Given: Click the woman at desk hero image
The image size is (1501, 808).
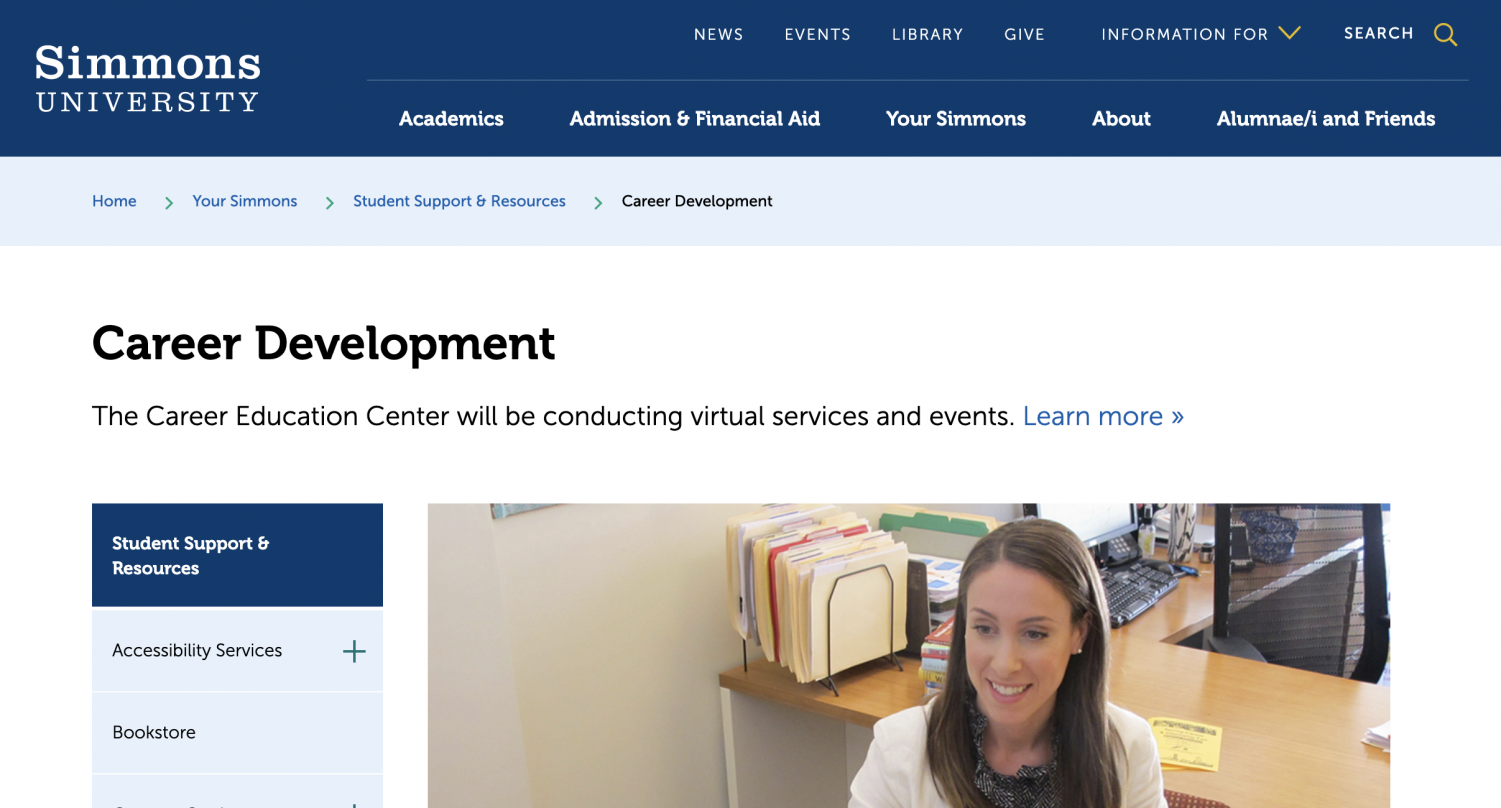Looking at the screenshot, I should tap(909, 655).
